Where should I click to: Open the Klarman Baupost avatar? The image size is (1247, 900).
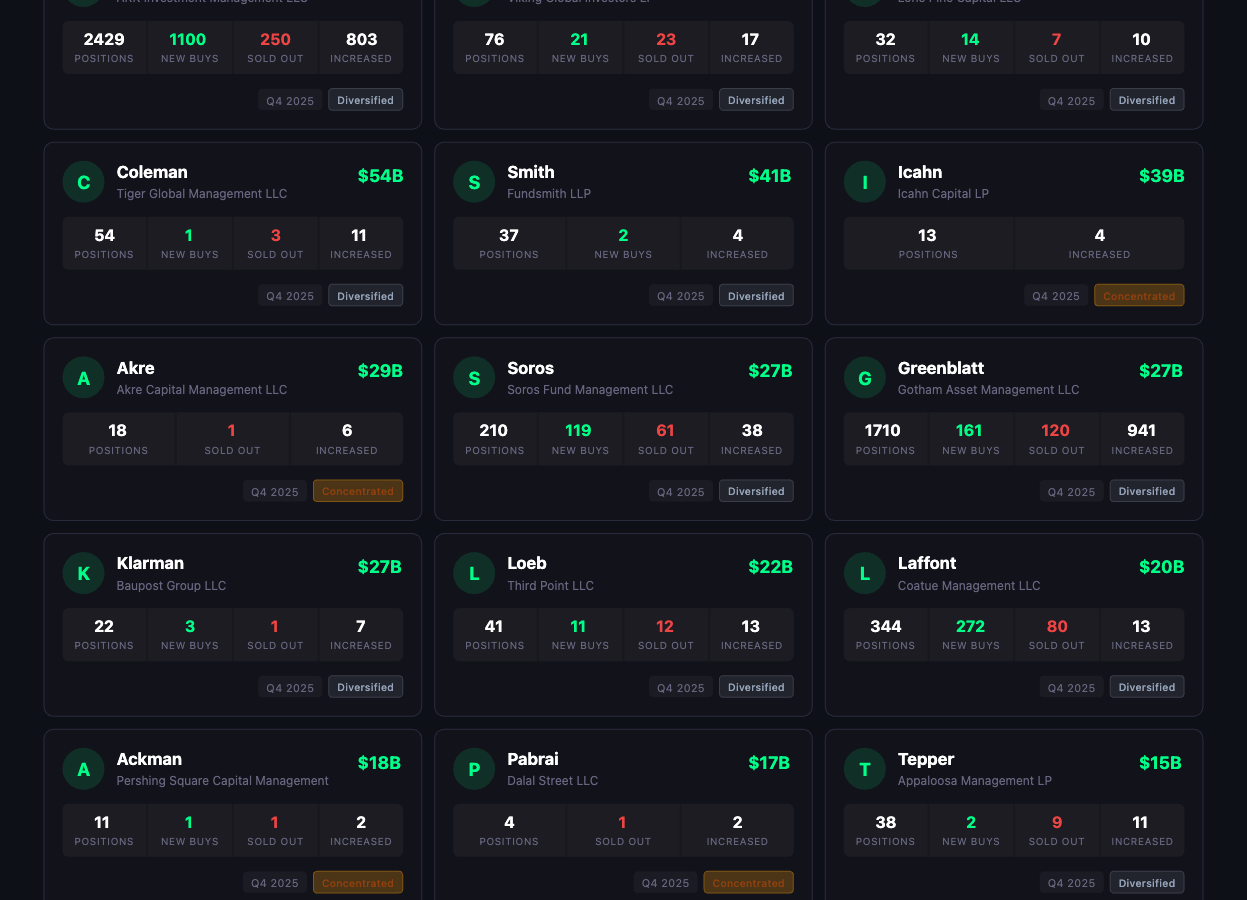83,573
